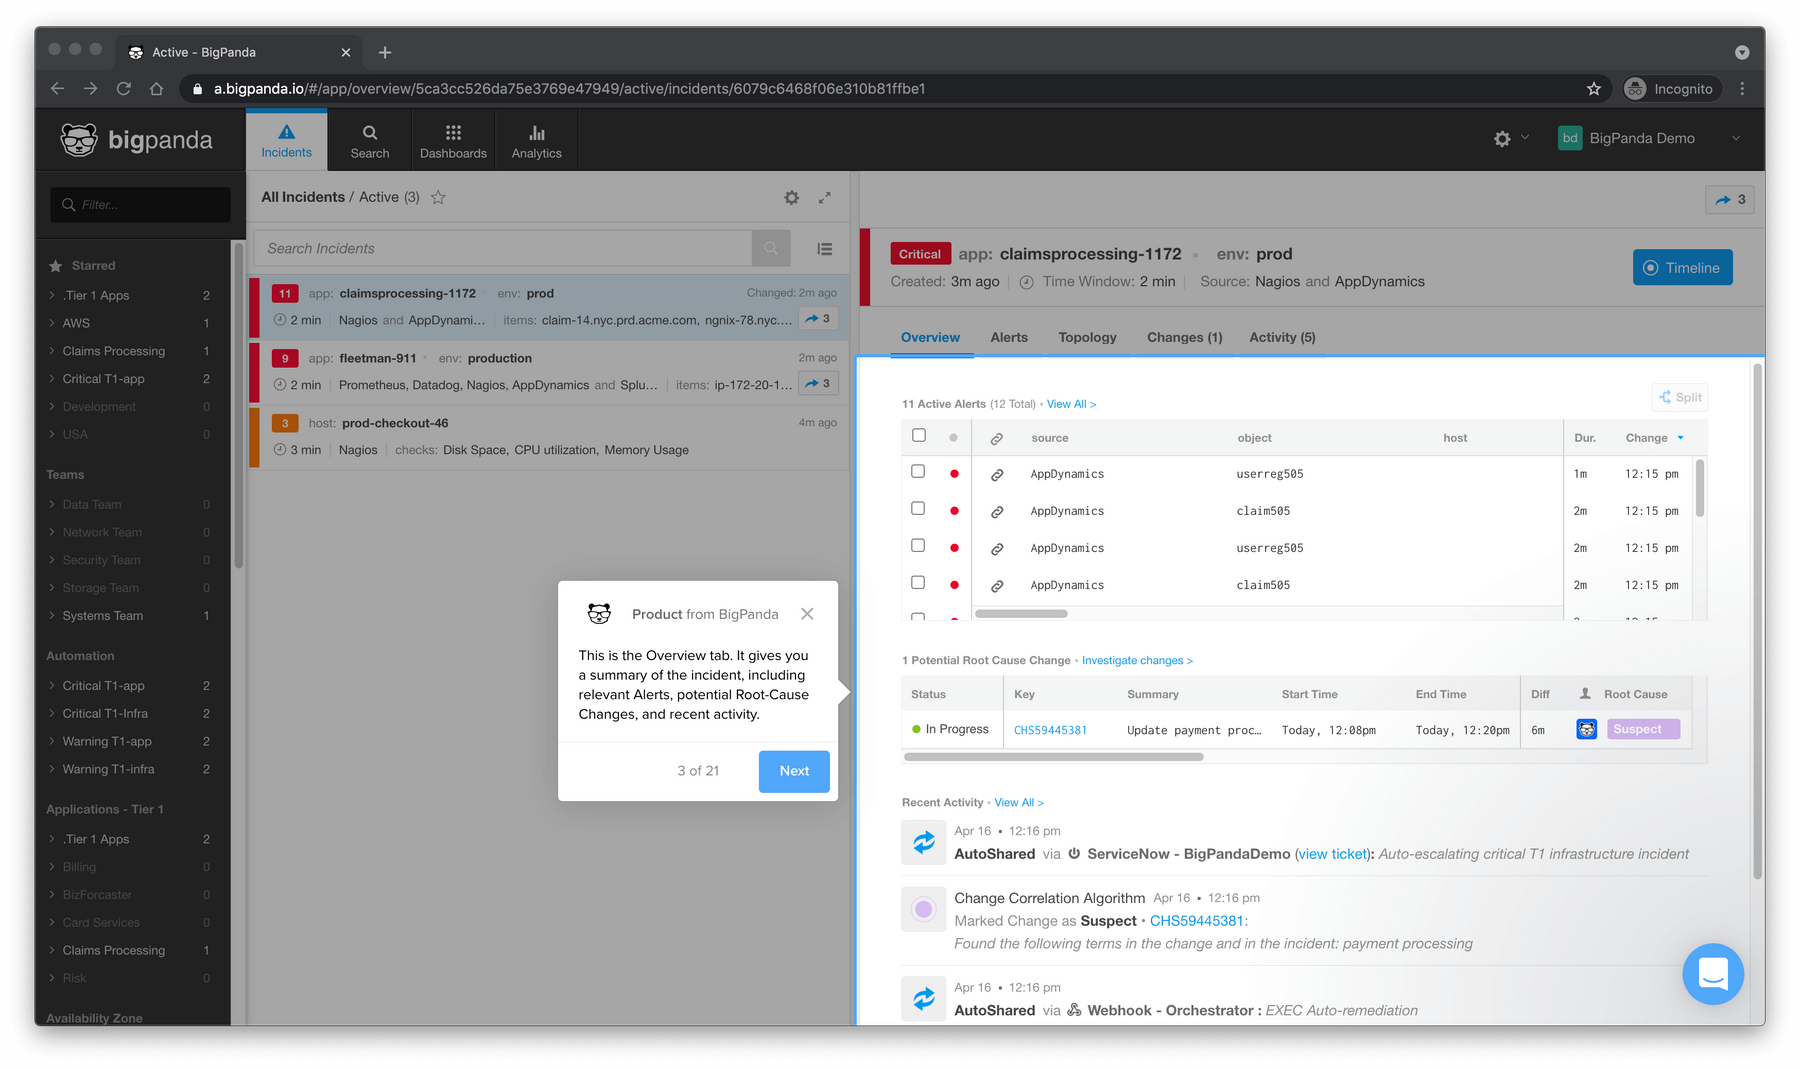The image size is (1800, 1069).
Task: Sort alerts by Change column arrow
Action: [1680, 438]
